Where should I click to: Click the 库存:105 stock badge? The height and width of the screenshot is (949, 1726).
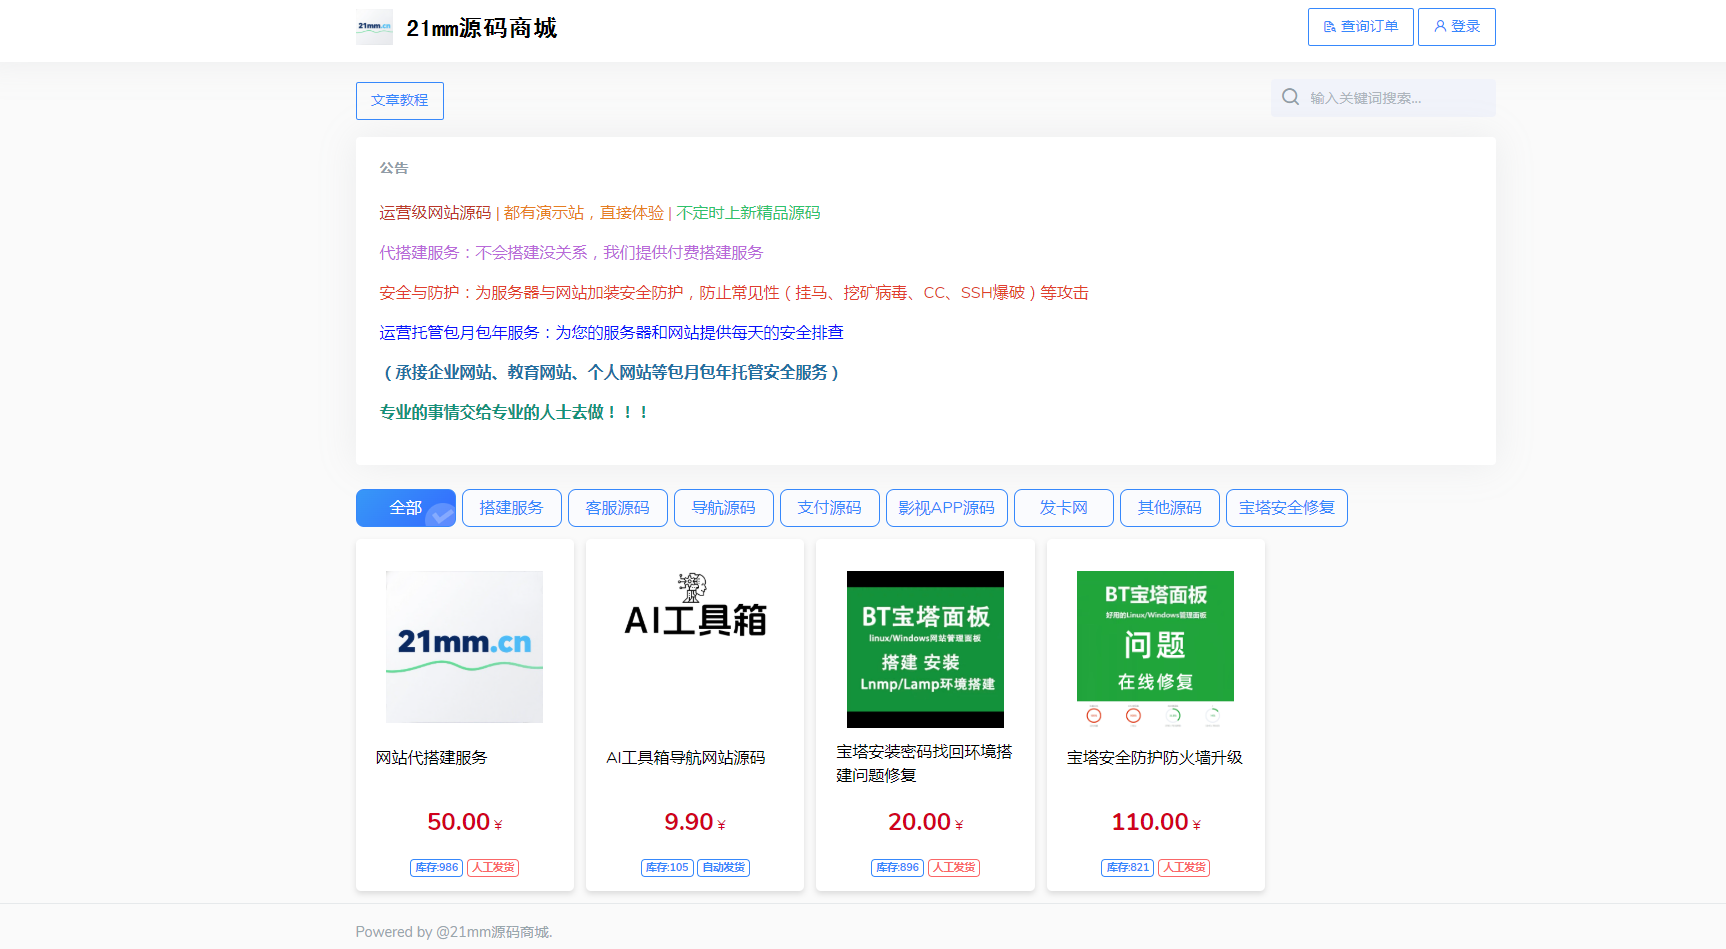667,868
